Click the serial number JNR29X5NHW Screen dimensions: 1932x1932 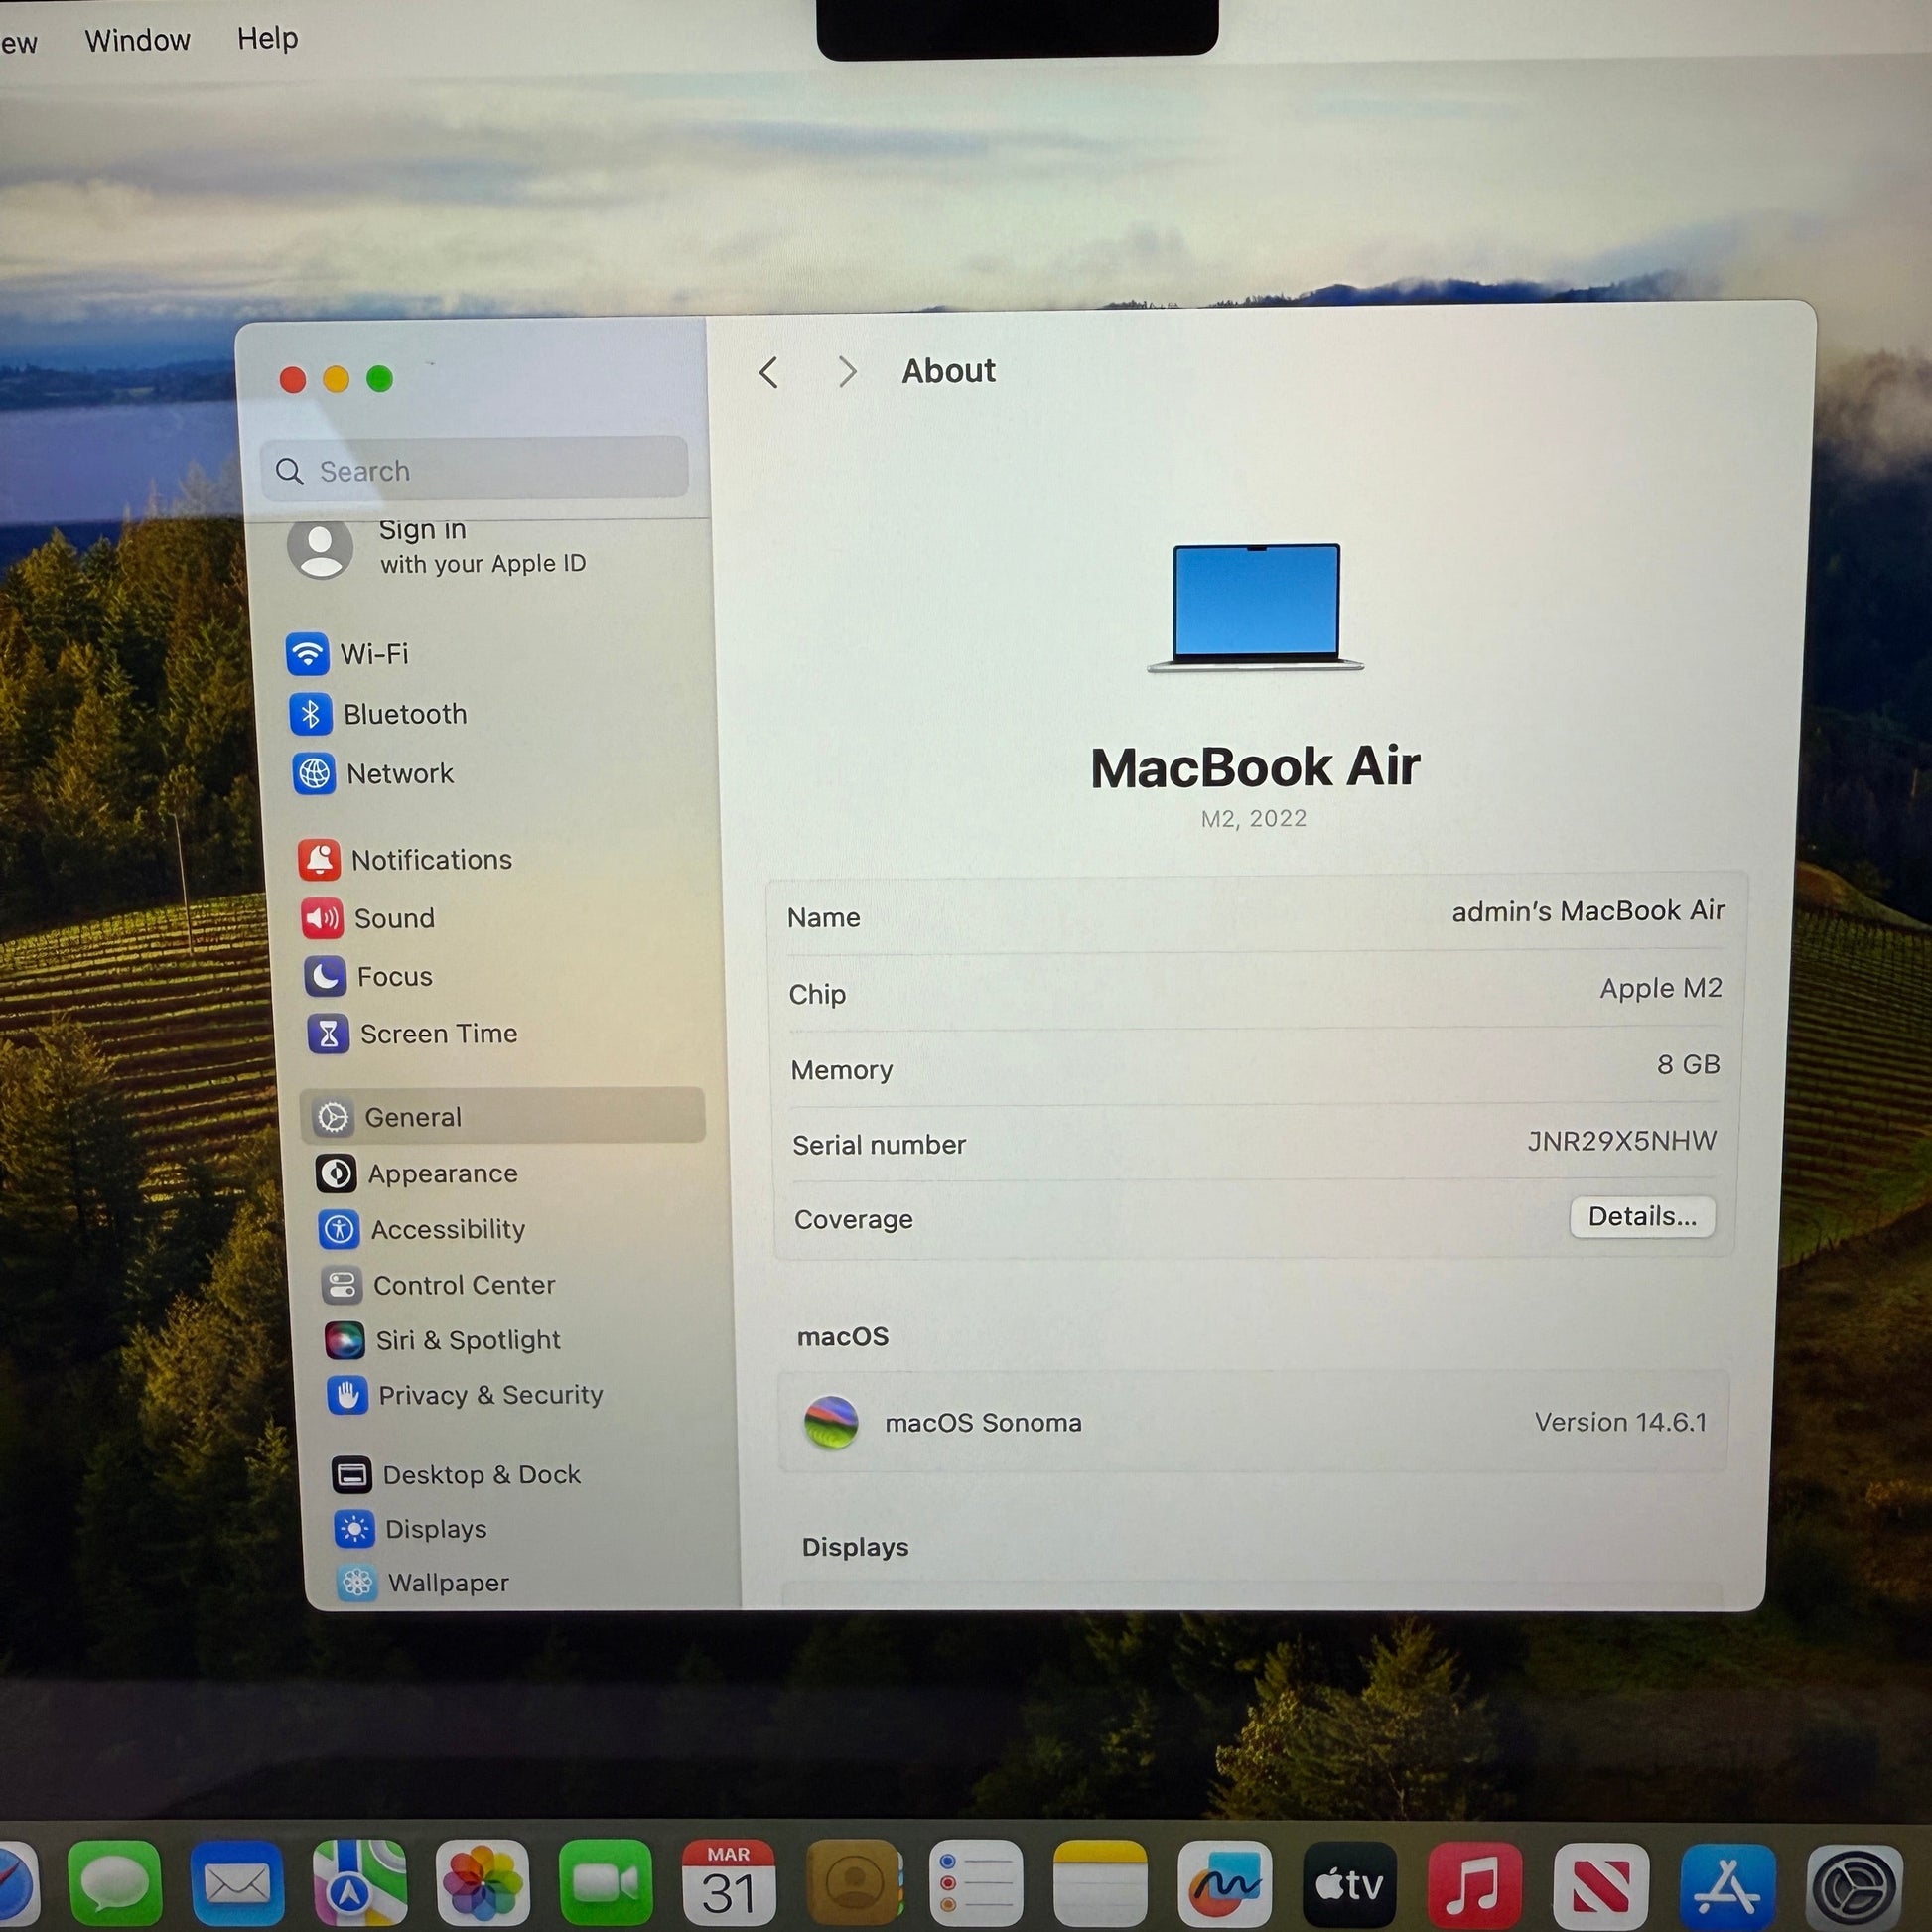point(1622,1141)
